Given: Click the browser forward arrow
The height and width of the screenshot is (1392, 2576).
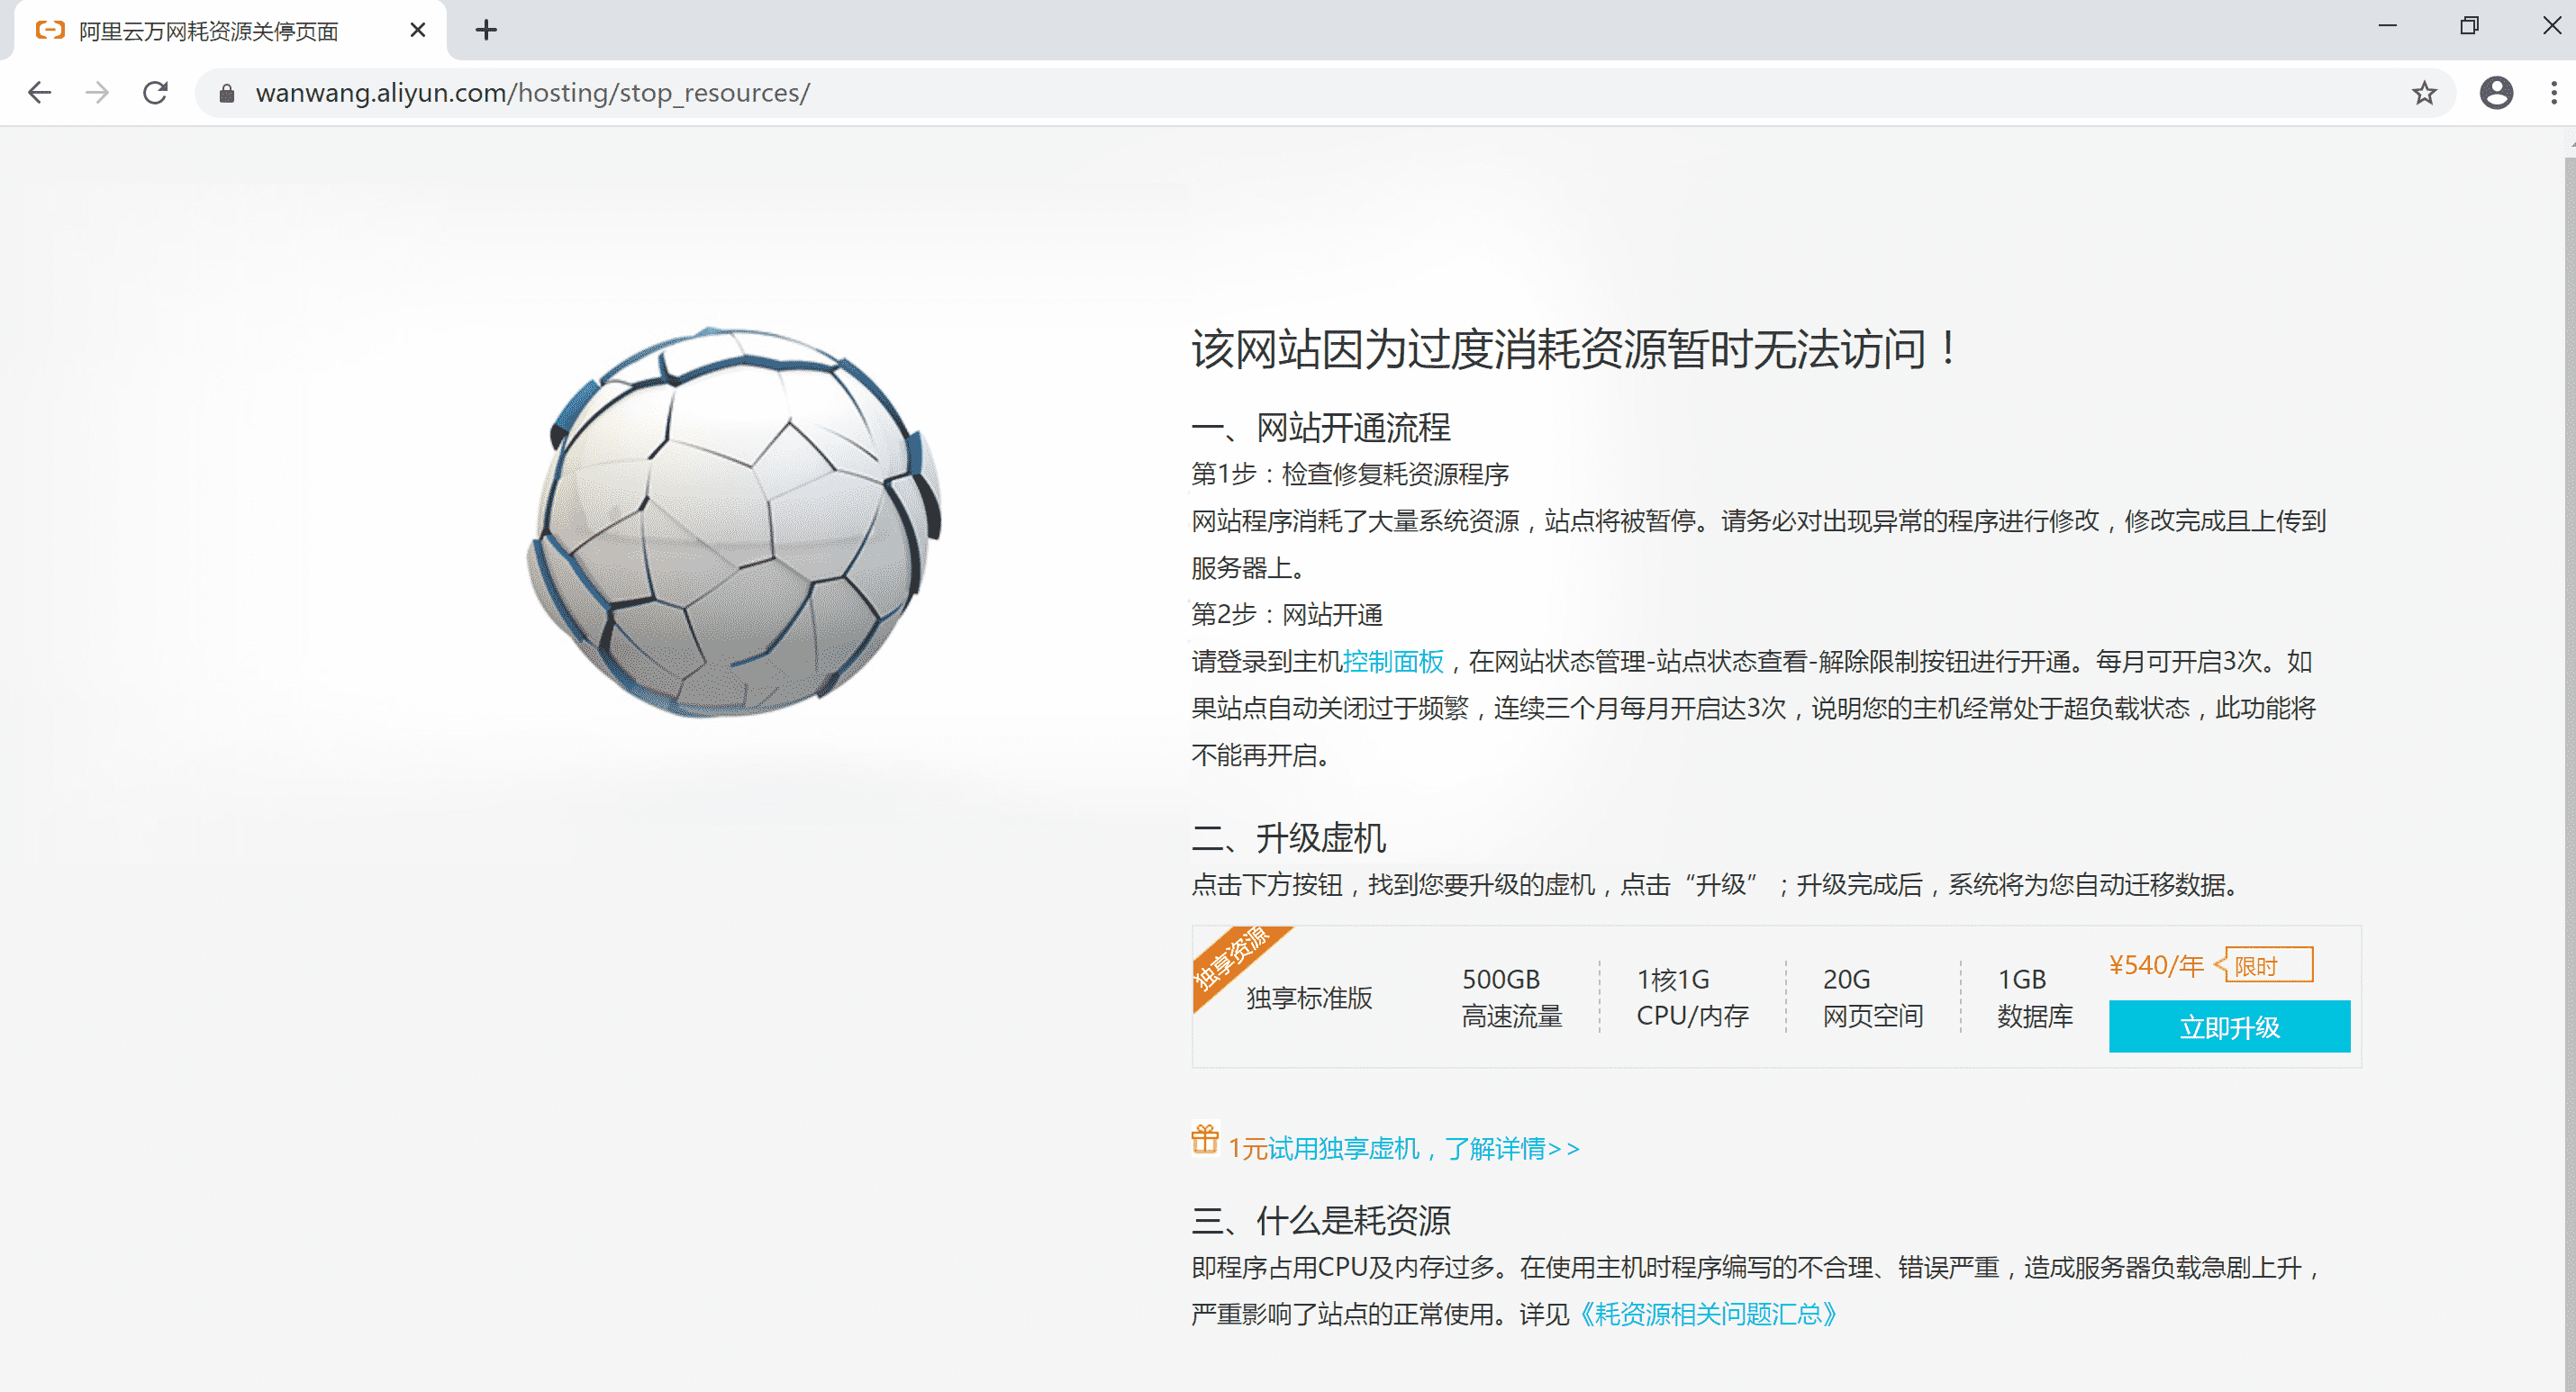Looking at the screenshot, I should click(97, 93).
